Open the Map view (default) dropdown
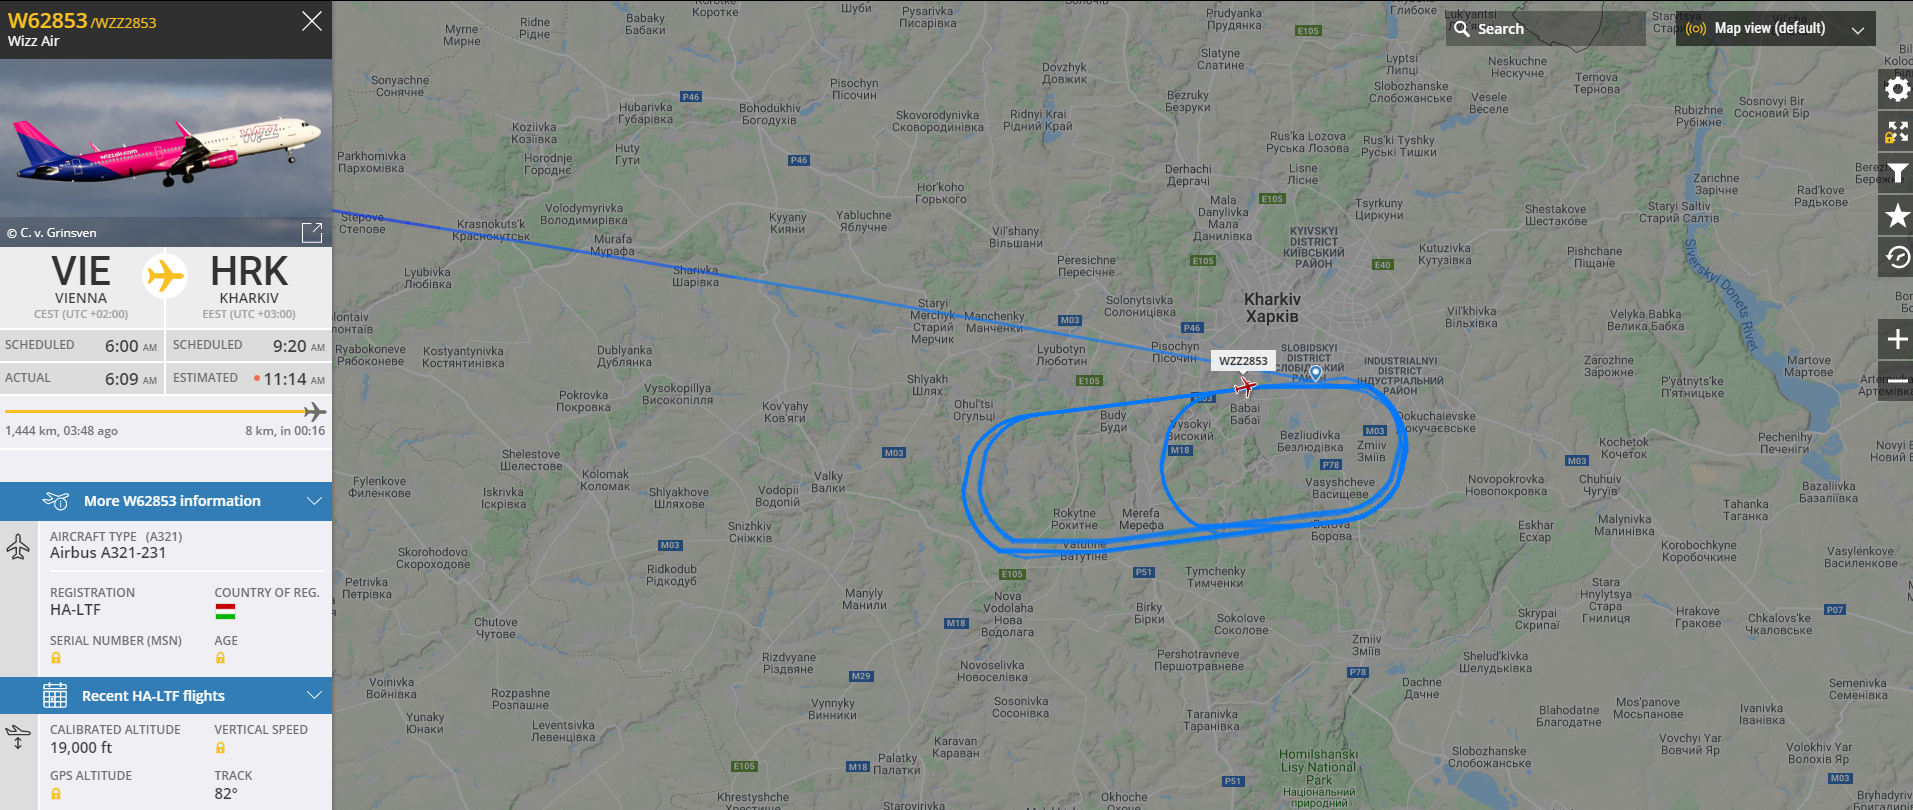This screenshot has width=1913, height=810. [1775, 29]
